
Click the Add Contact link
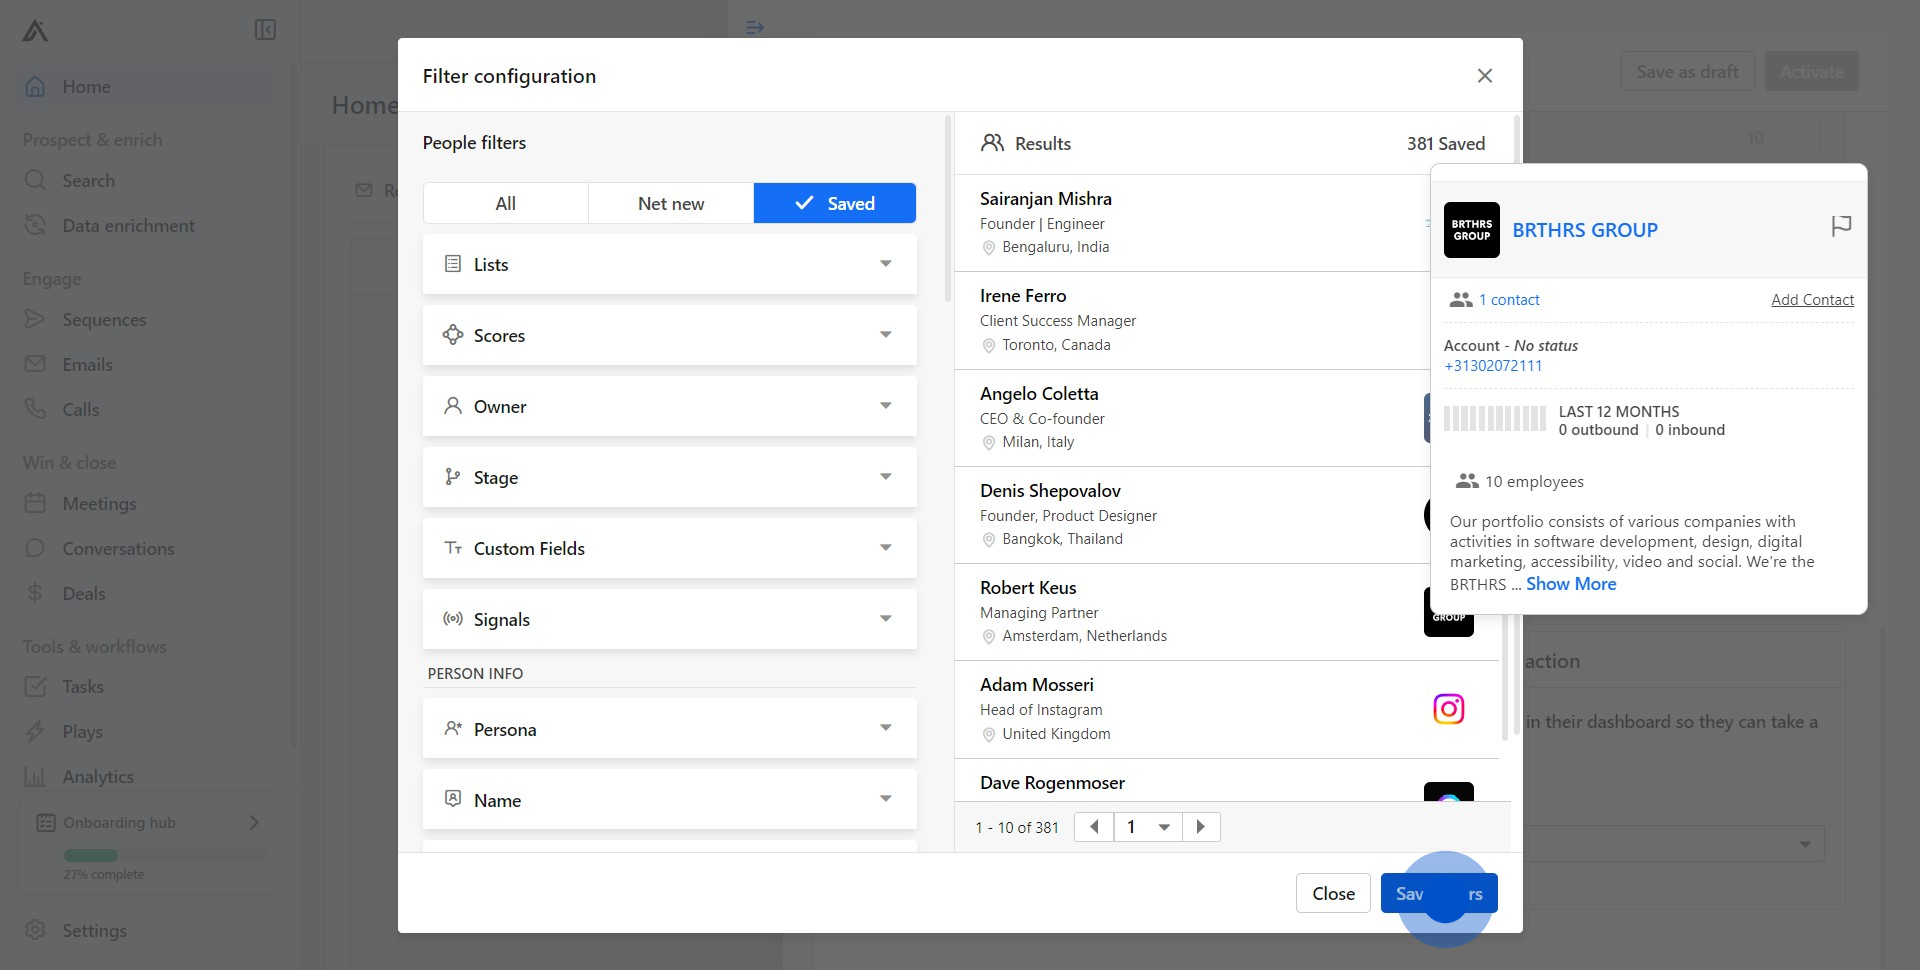click(1812, 299)
